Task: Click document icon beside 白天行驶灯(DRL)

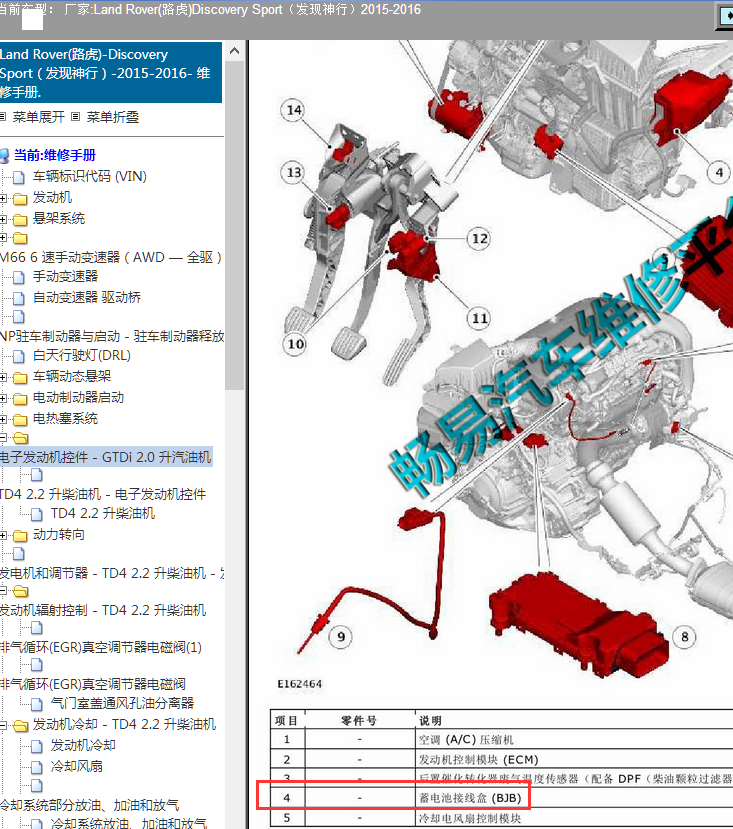Action: point(19,356)
